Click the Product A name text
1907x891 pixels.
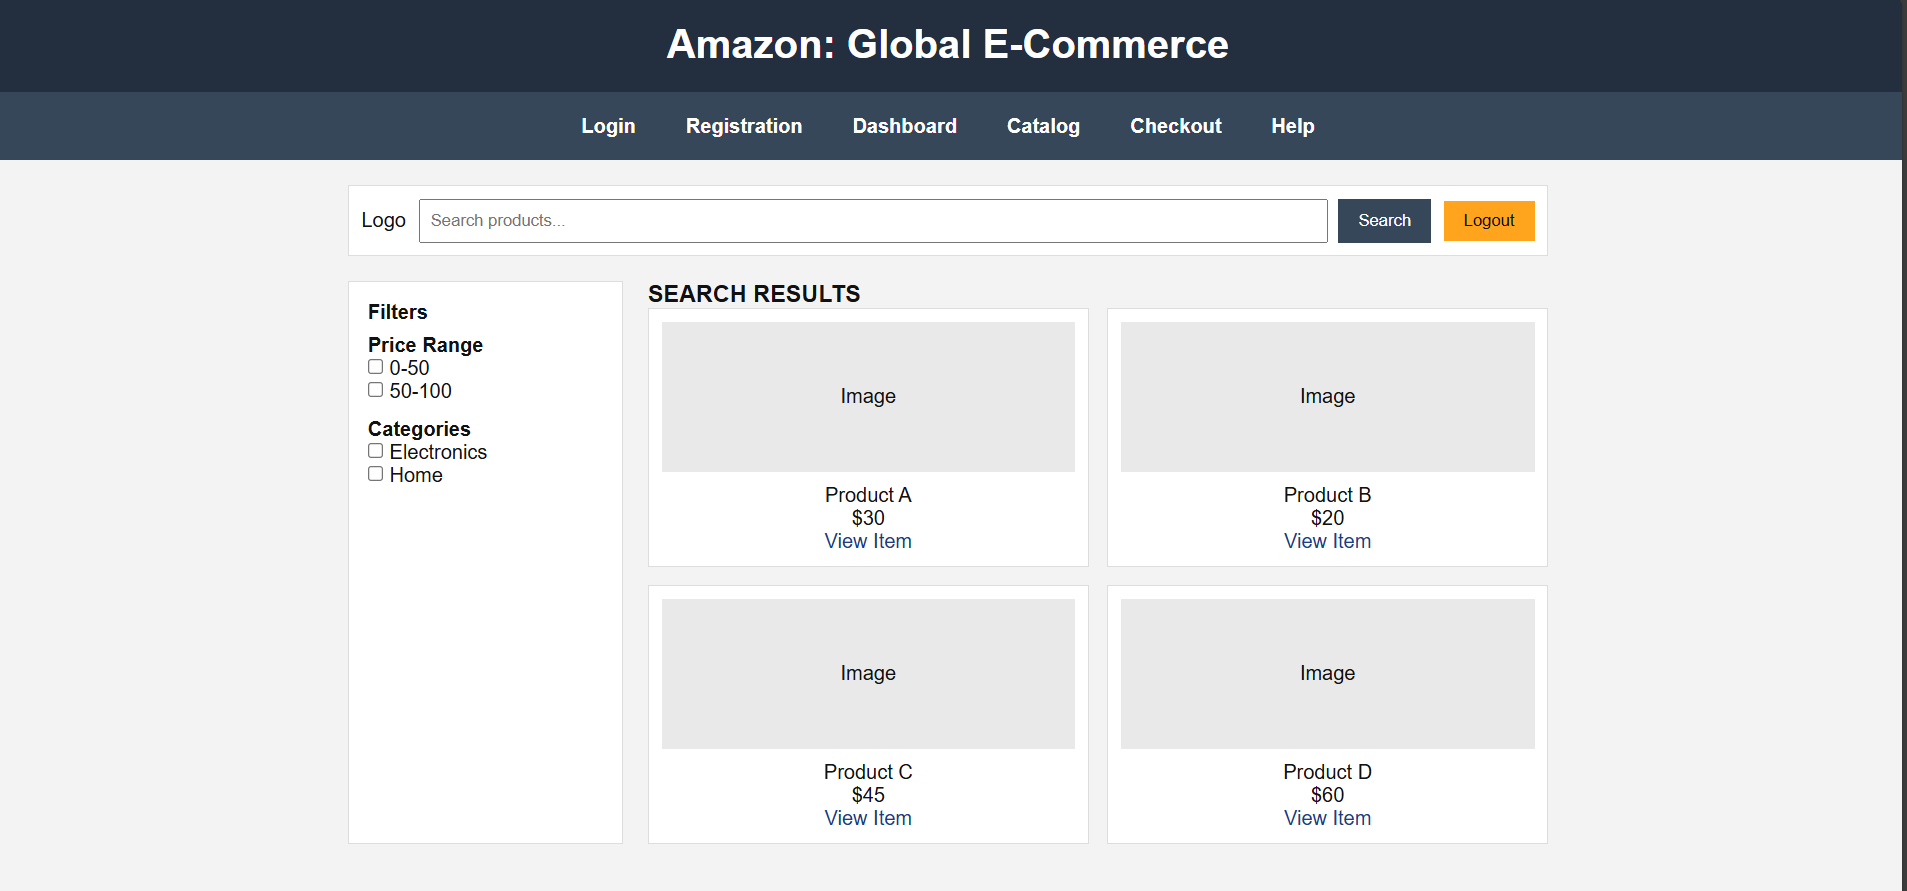click(868, 495)
